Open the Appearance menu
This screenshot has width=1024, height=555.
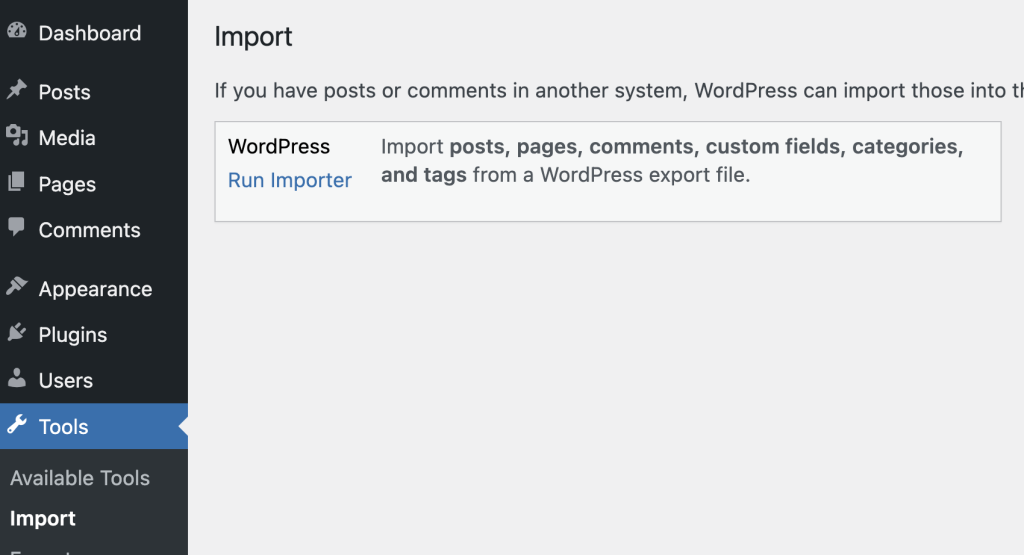point(95,289)
